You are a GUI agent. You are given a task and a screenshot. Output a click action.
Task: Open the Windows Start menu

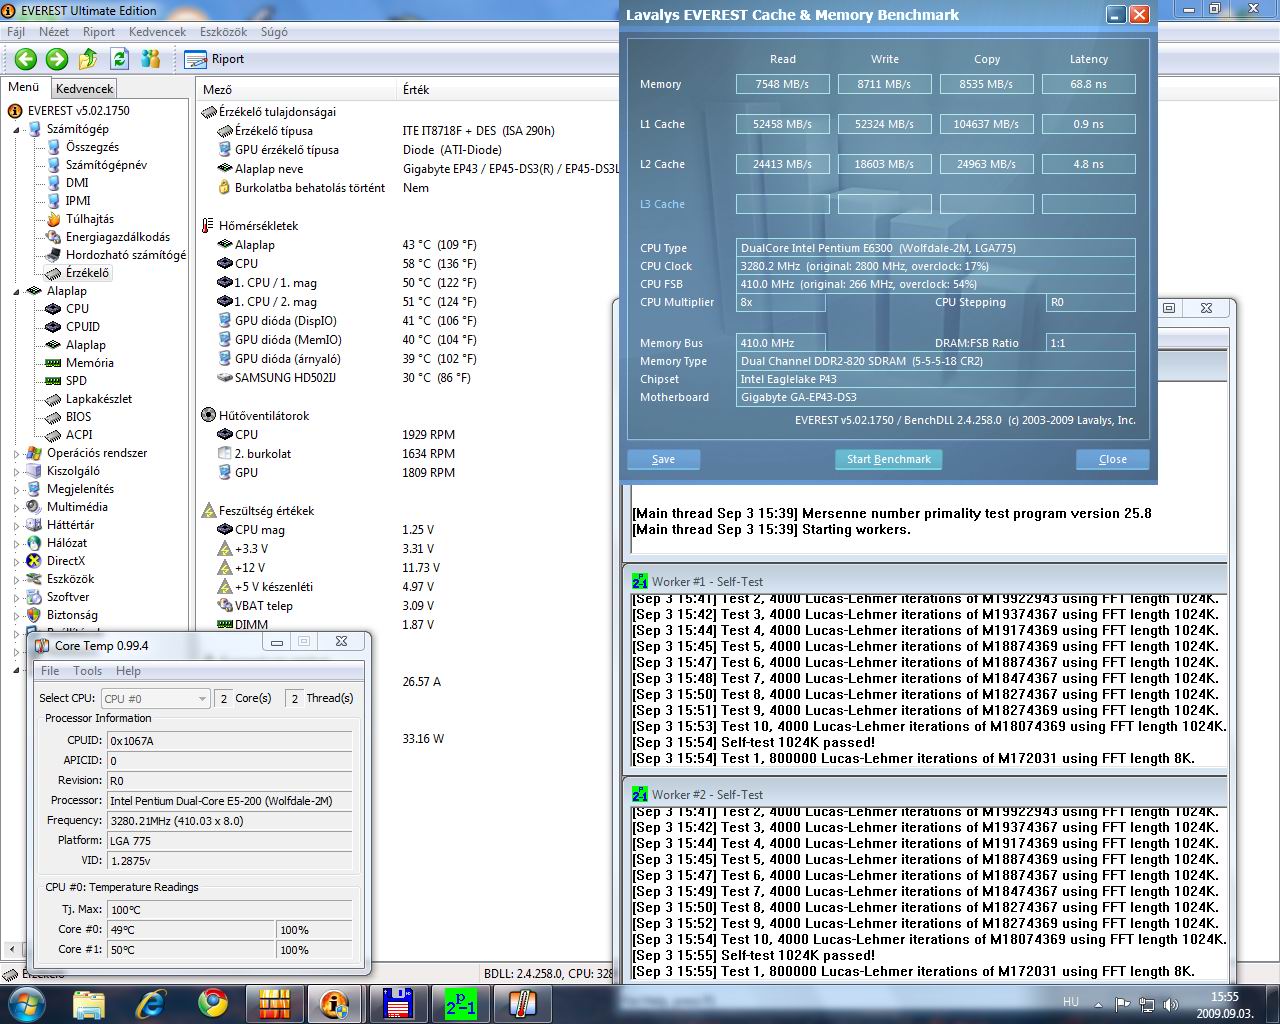[x=25, y=1003]
